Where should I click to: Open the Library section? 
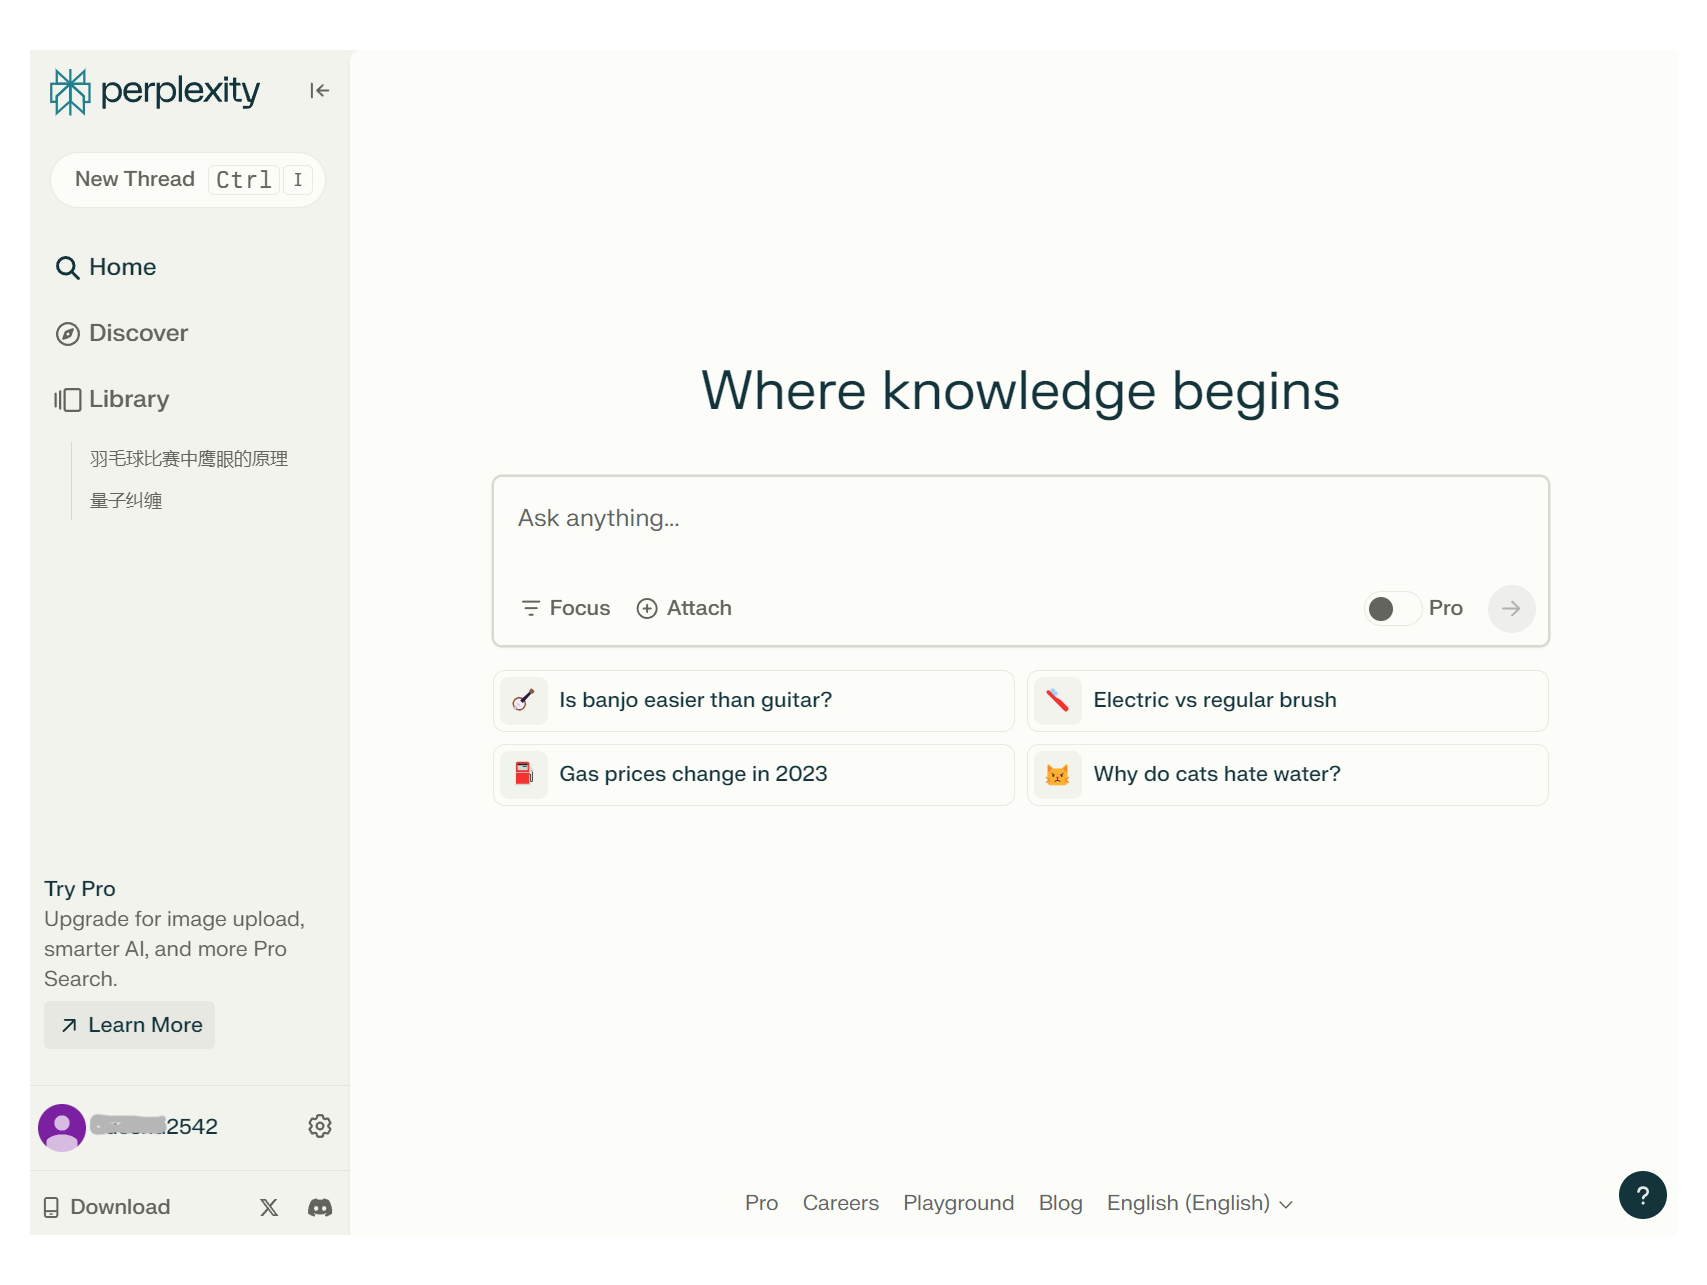112,399
